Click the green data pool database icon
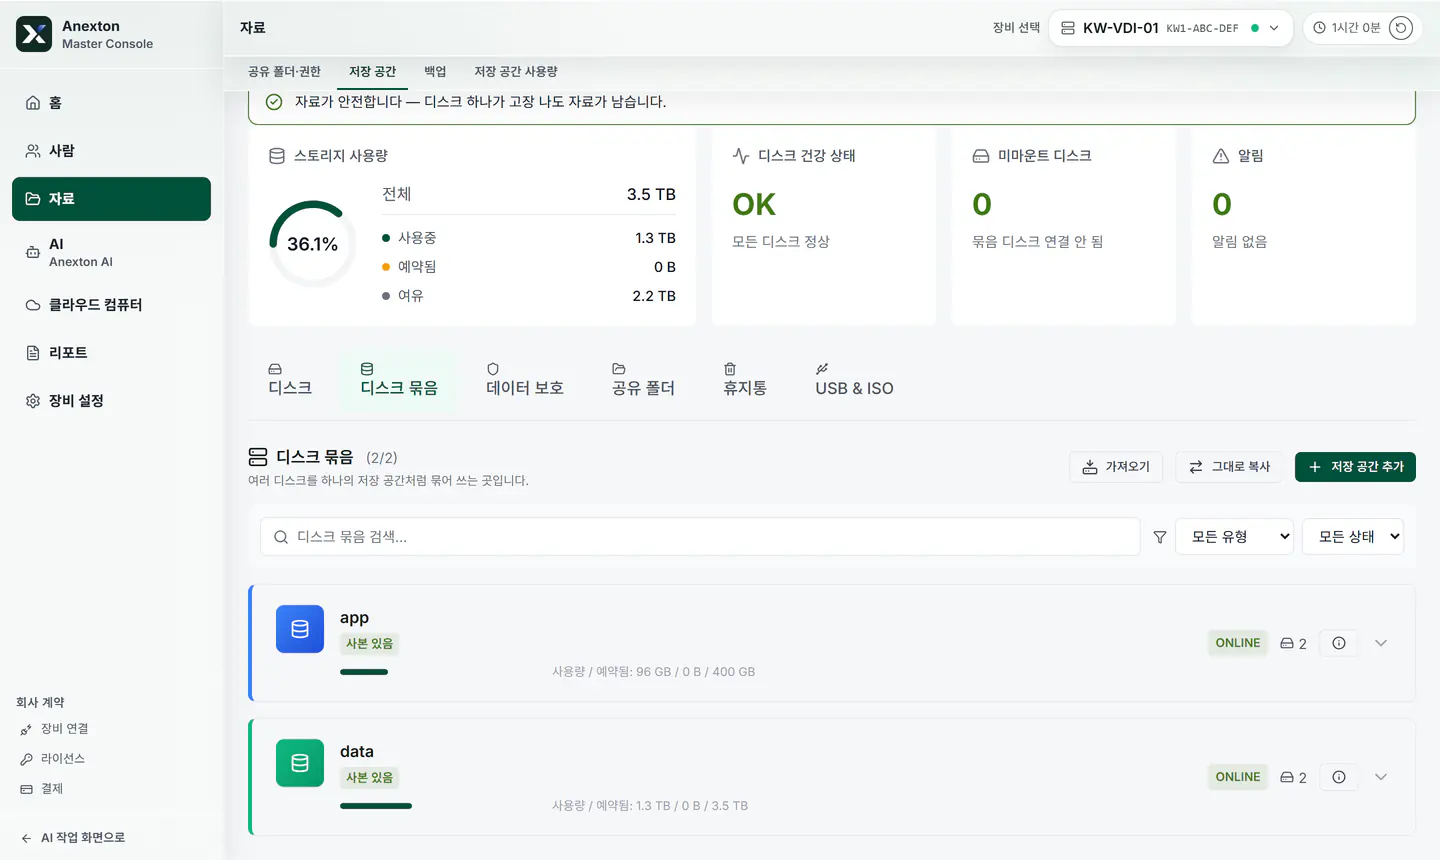The height and width of the screenshot is (860, 1440). (x=300, y=763)
